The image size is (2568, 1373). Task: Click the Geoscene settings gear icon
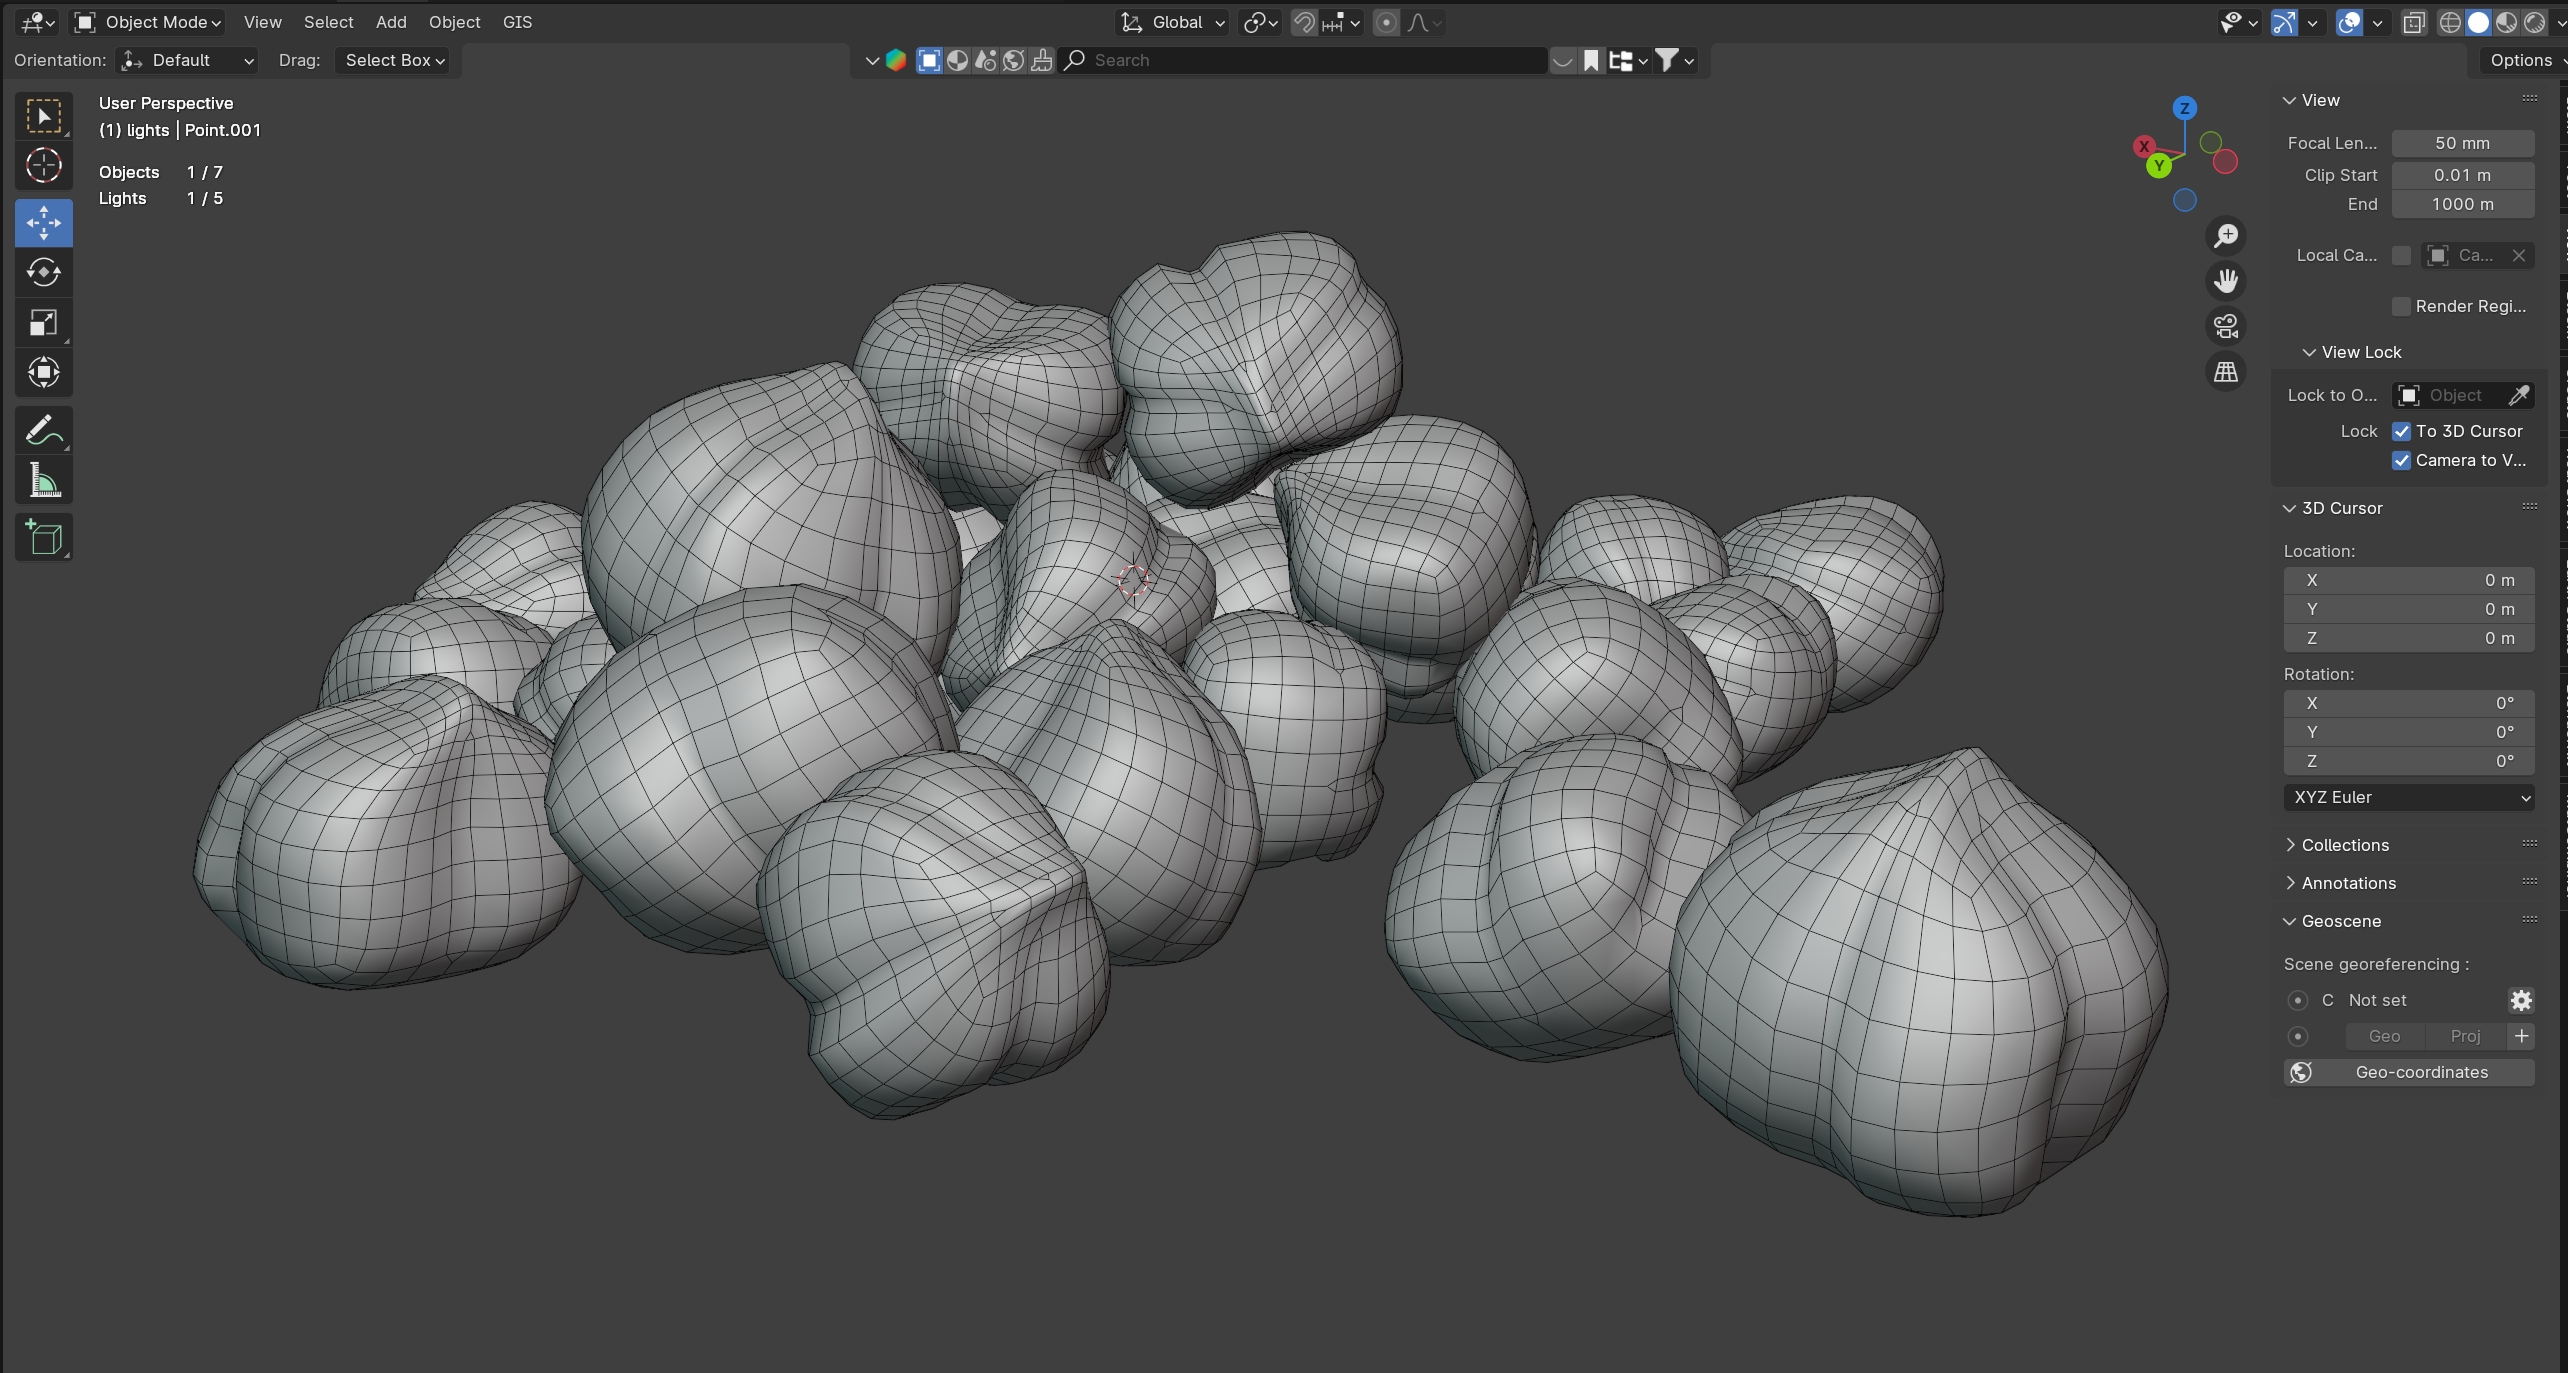point(2520,1000)
